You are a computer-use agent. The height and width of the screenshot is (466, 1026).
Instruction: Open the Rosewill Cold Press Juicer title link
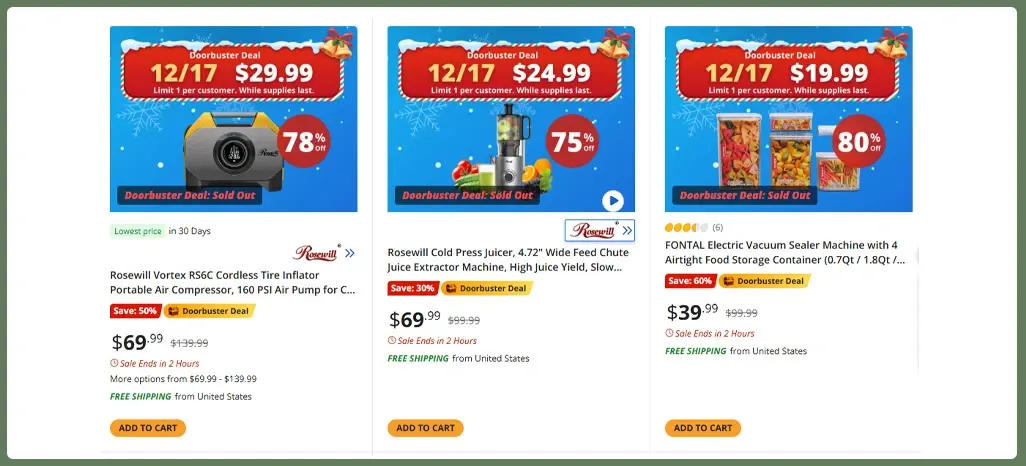click(x=510, y=260)
